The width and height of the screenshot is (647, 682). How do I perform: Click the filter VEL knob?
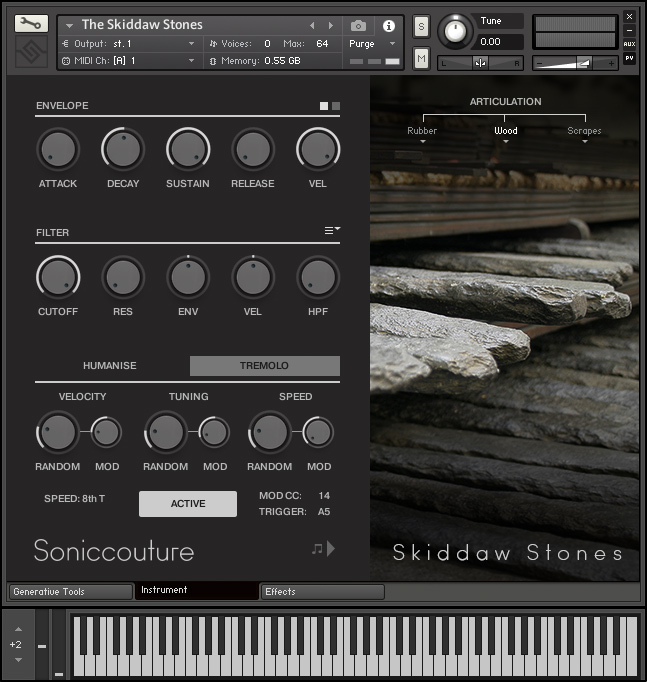(253, 277)
